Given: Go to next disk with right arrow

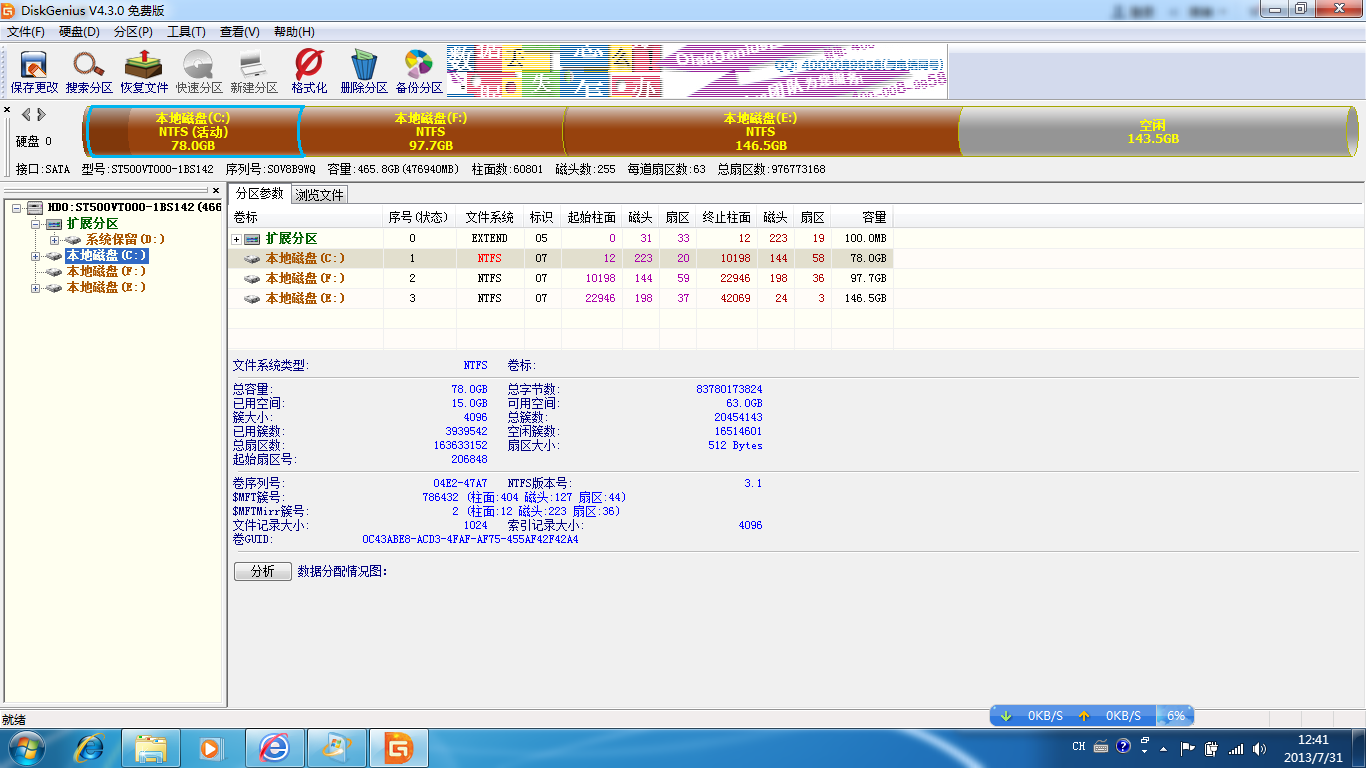Looking at the screenshot, I should (x=41, y=115).
